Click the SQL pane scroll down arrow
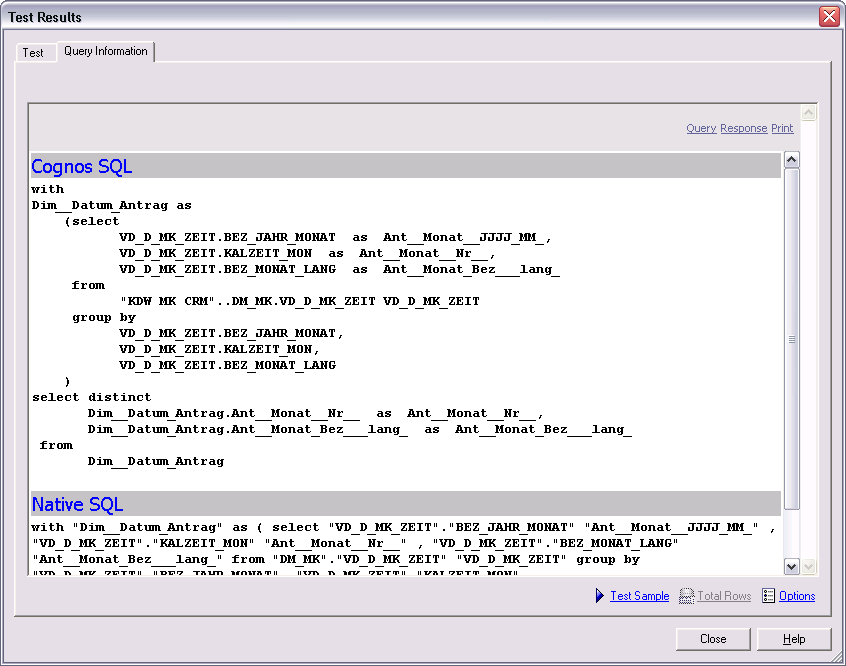The height and width of the screenshot is (666, 846). [791, 566]
